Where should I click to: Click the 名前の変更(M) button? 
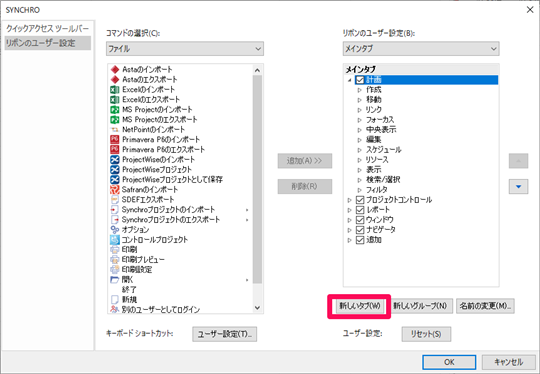(x=485, y=306)
